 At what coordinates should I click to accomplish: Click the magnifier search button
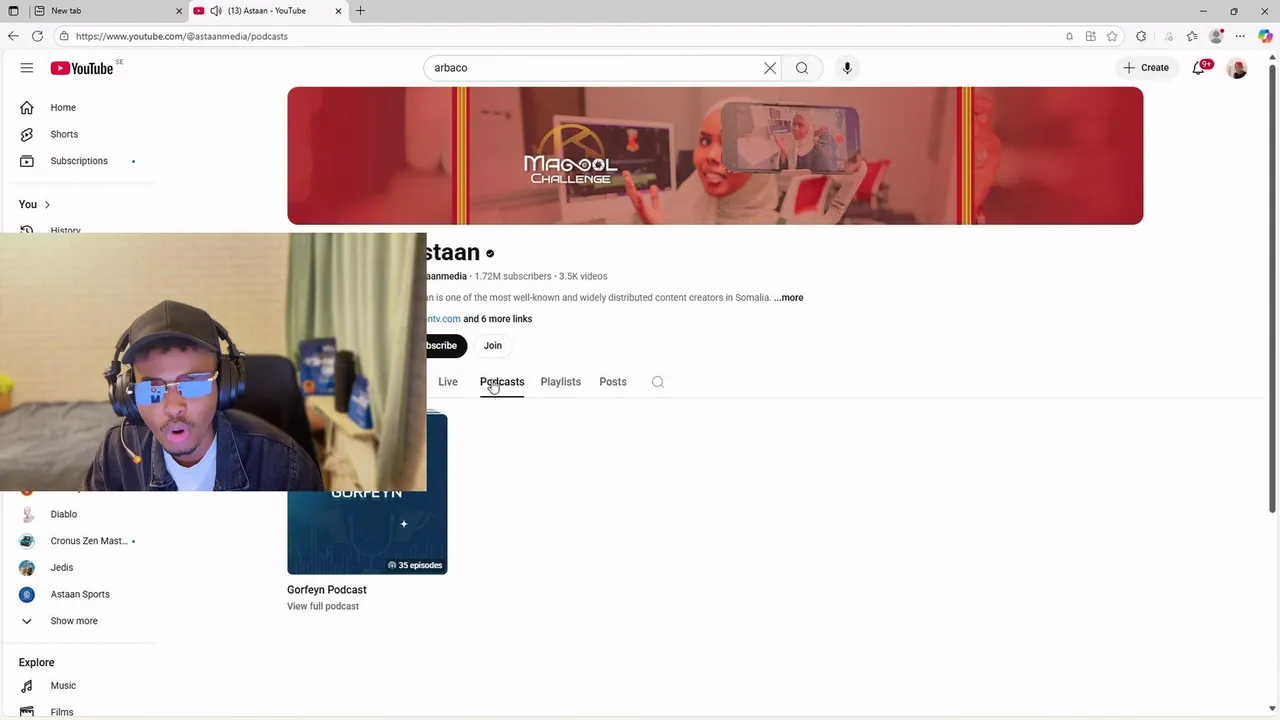pos(802,68)
